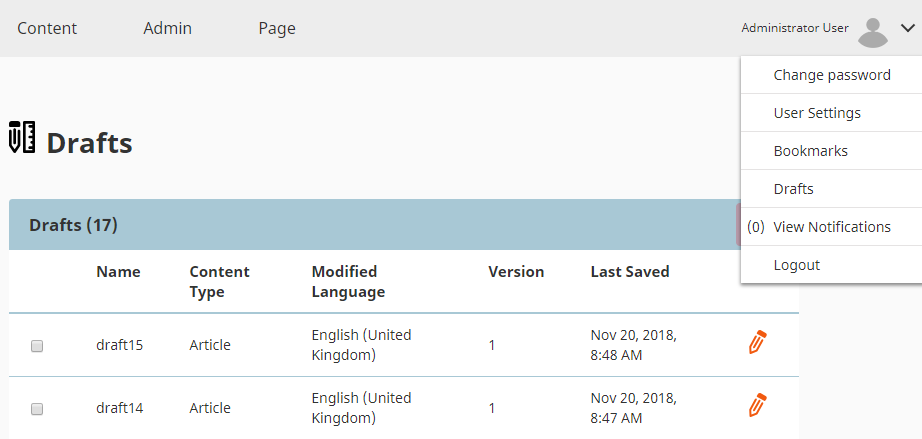Open the Page menu
The image size is (922, 439).
coord(277,28)
